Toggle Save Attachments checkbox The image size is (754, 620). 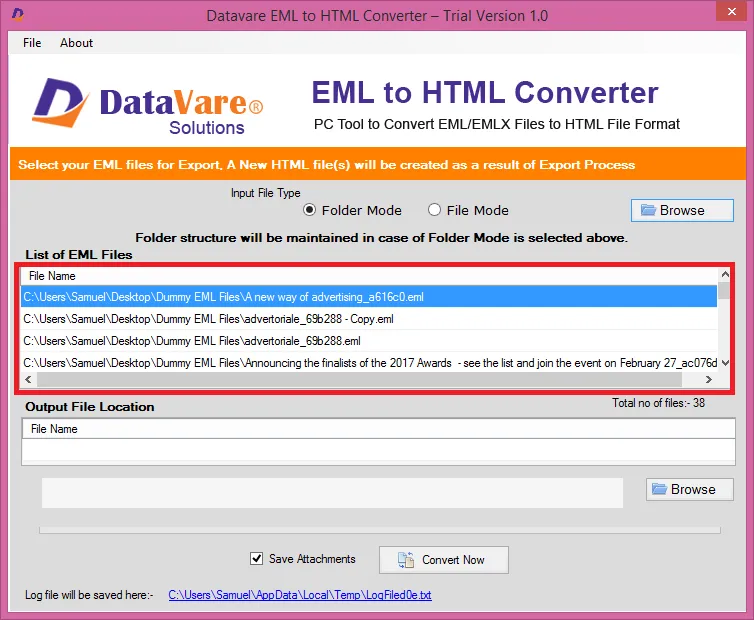point(256,558)
